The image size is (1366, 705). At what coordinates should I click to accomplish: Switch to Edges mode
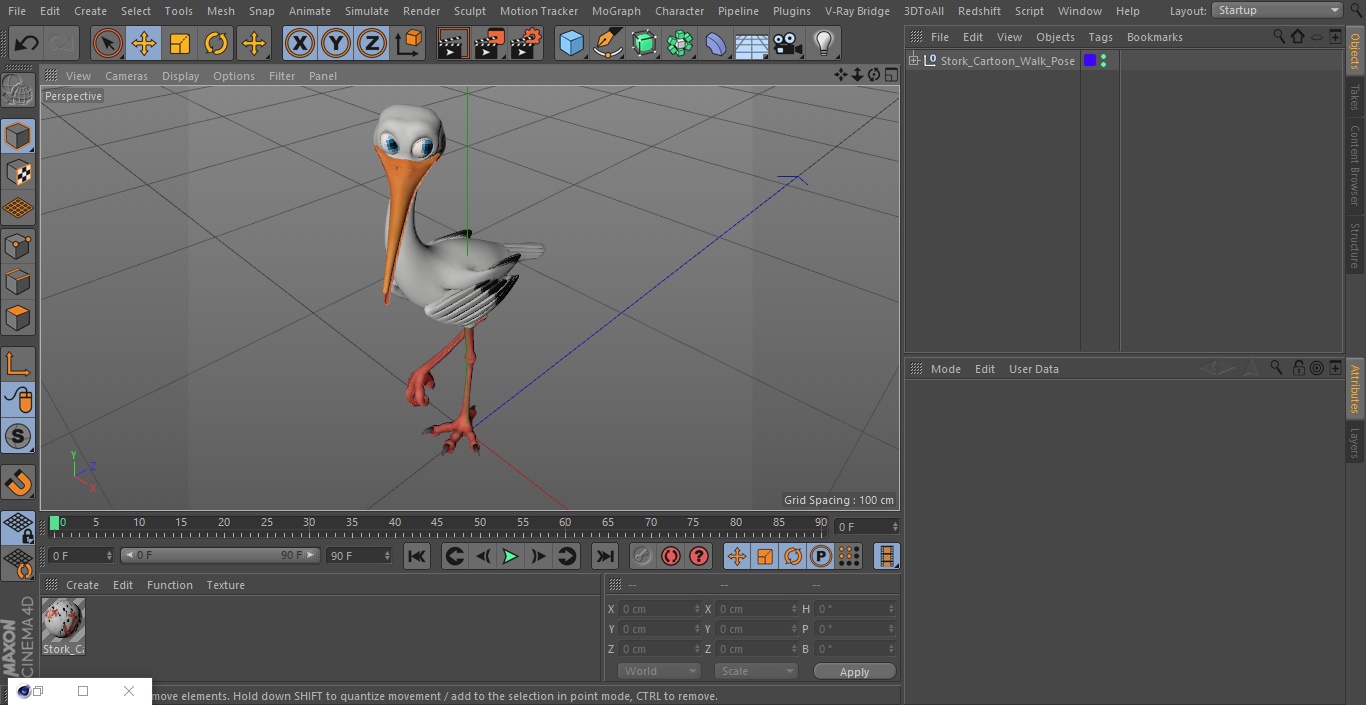click(18, 282)
